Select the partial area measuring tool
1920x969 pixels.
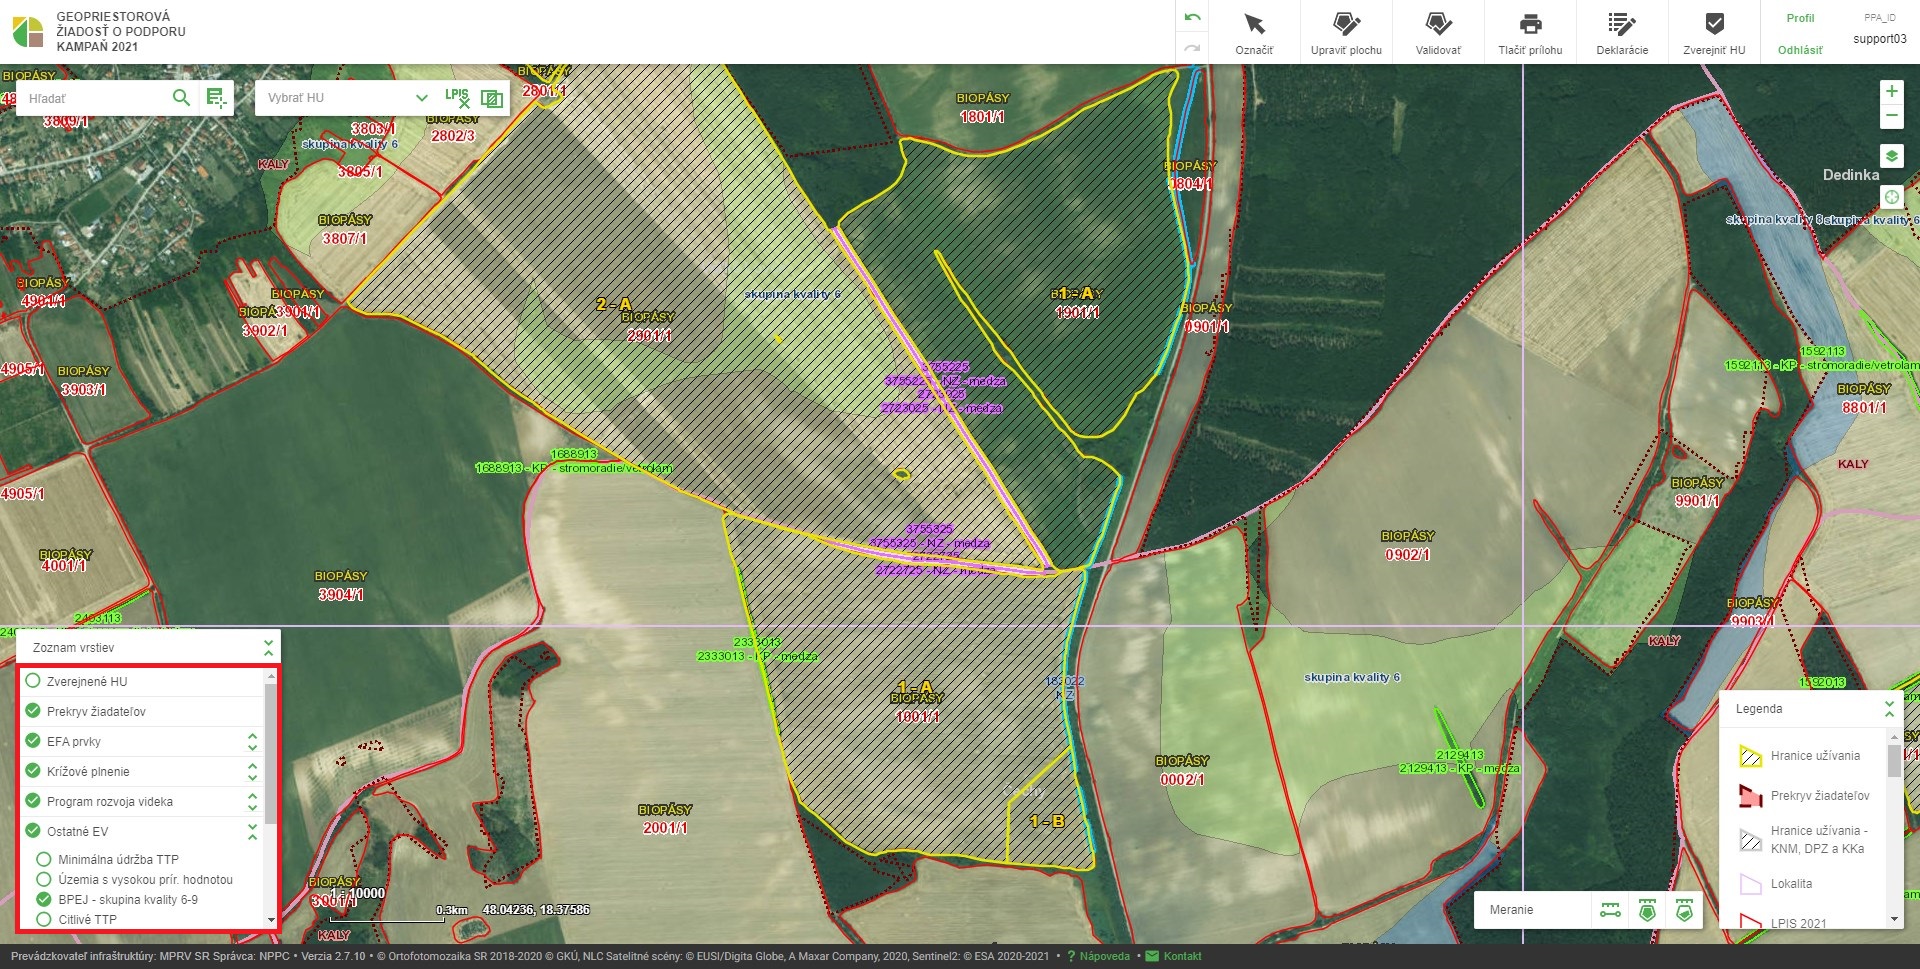1684,910
